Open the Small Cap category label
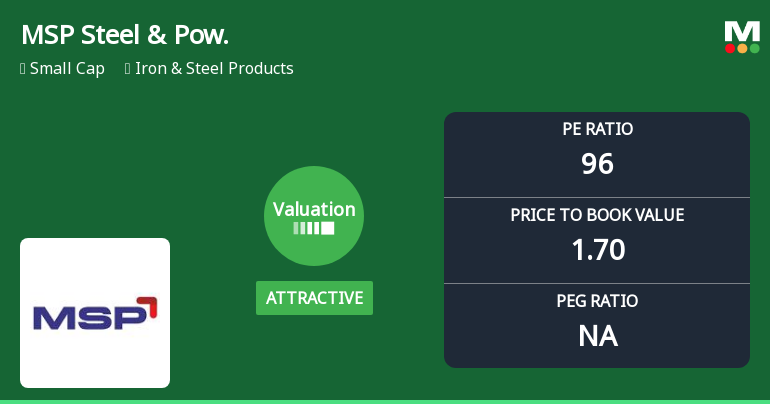This screenshot has height=404, width=770. pos(67,69)
